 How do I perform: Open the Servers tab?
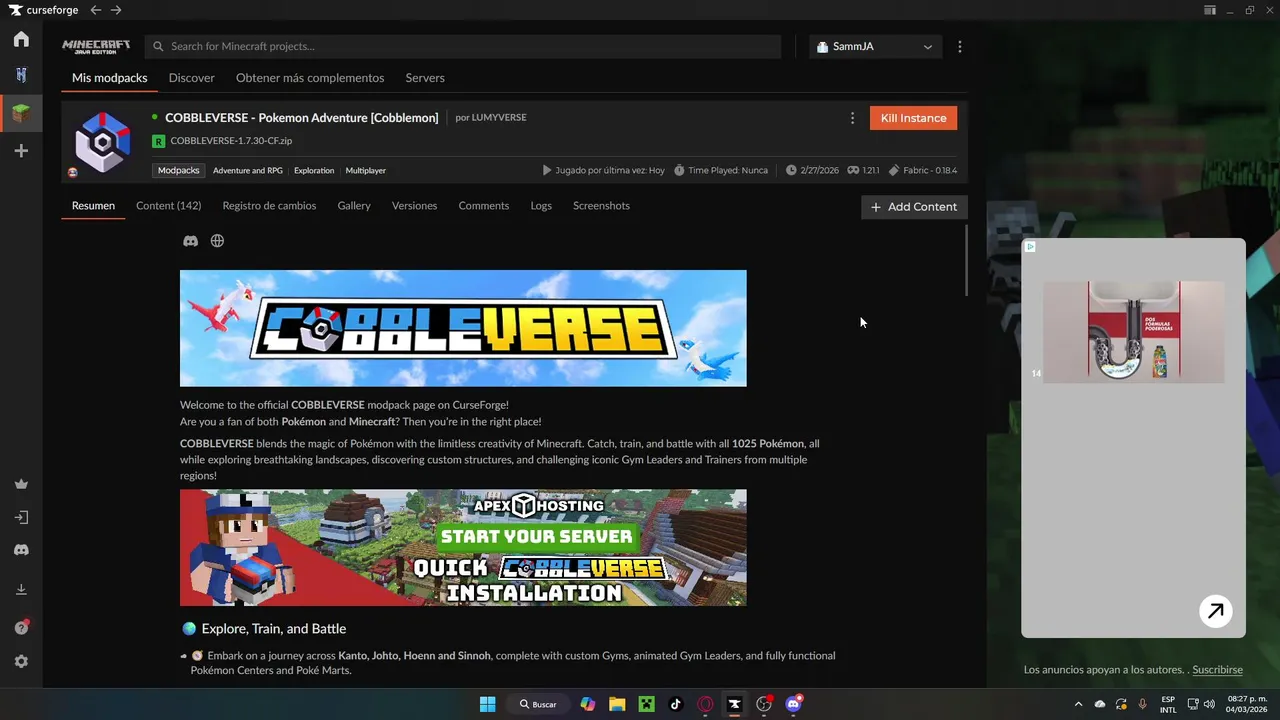pyautogui.click(x=425, y=78)
